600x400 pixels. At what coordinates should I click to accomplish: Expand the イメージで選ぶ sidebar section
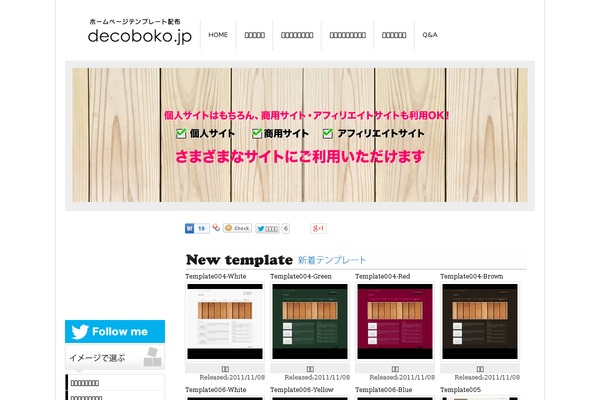click(115, 358)
